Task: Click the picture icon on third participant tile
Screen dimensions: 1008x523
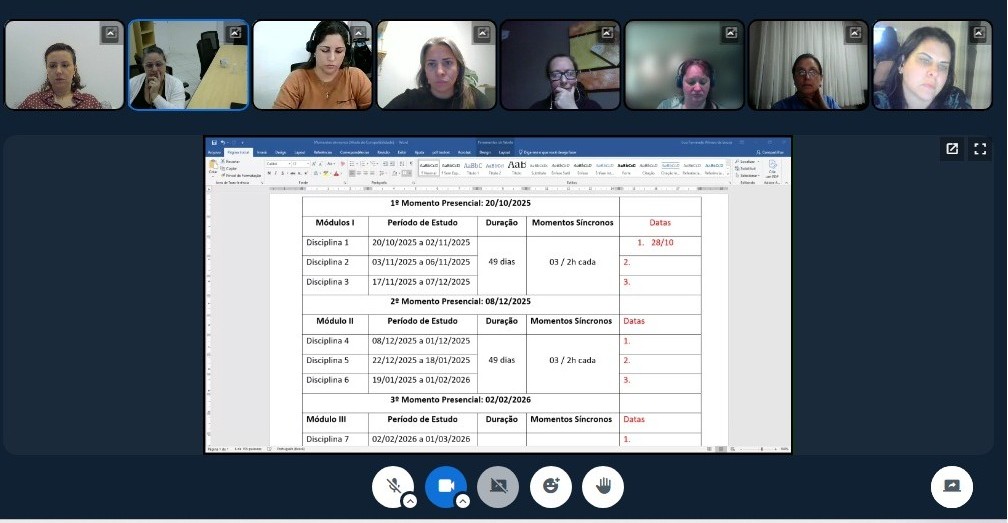Action: pos(358,34)
